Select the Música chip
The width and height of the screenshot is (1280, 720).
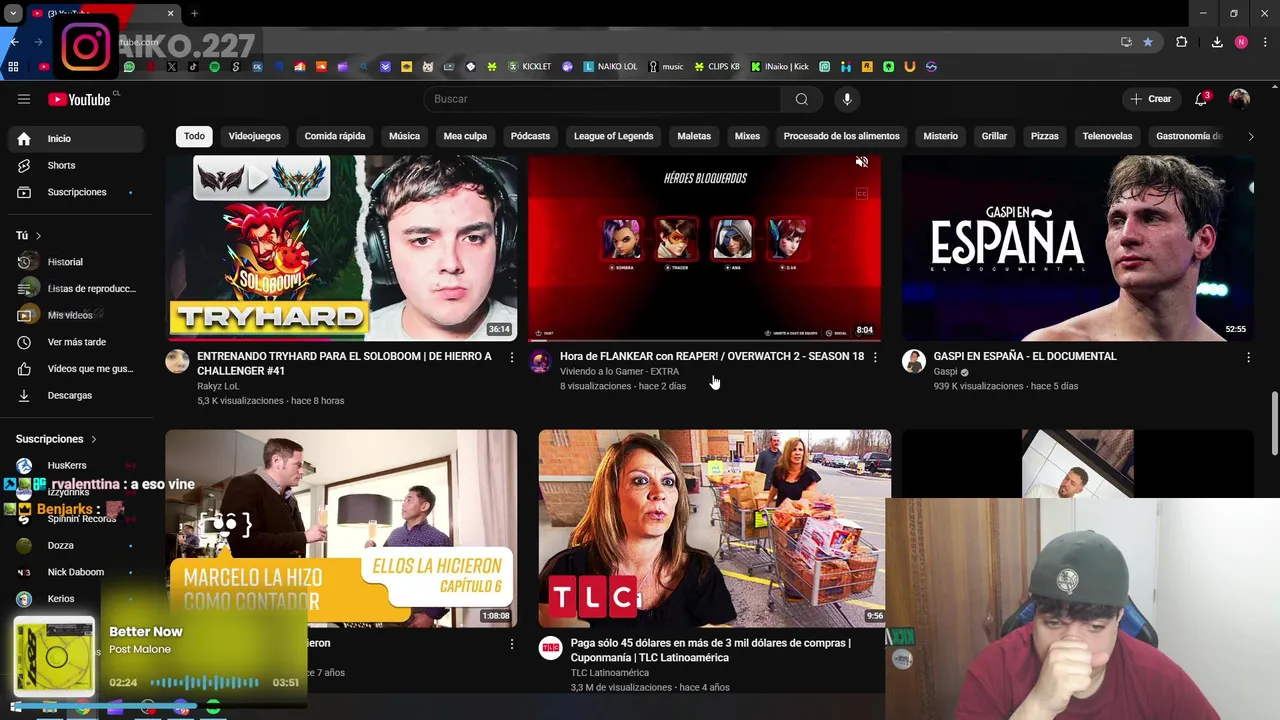click(x=404, y=136)
